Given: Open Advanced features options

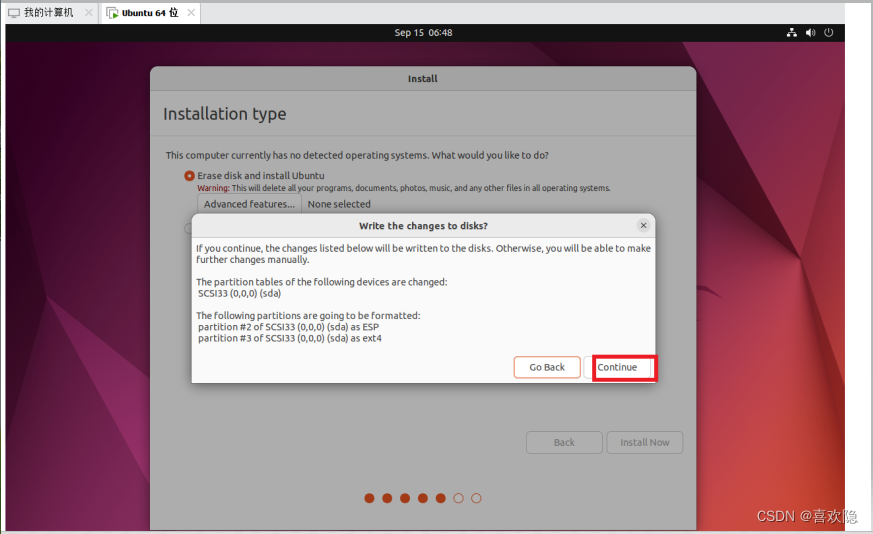Looking at the screenshot, I should click(249, 204).
